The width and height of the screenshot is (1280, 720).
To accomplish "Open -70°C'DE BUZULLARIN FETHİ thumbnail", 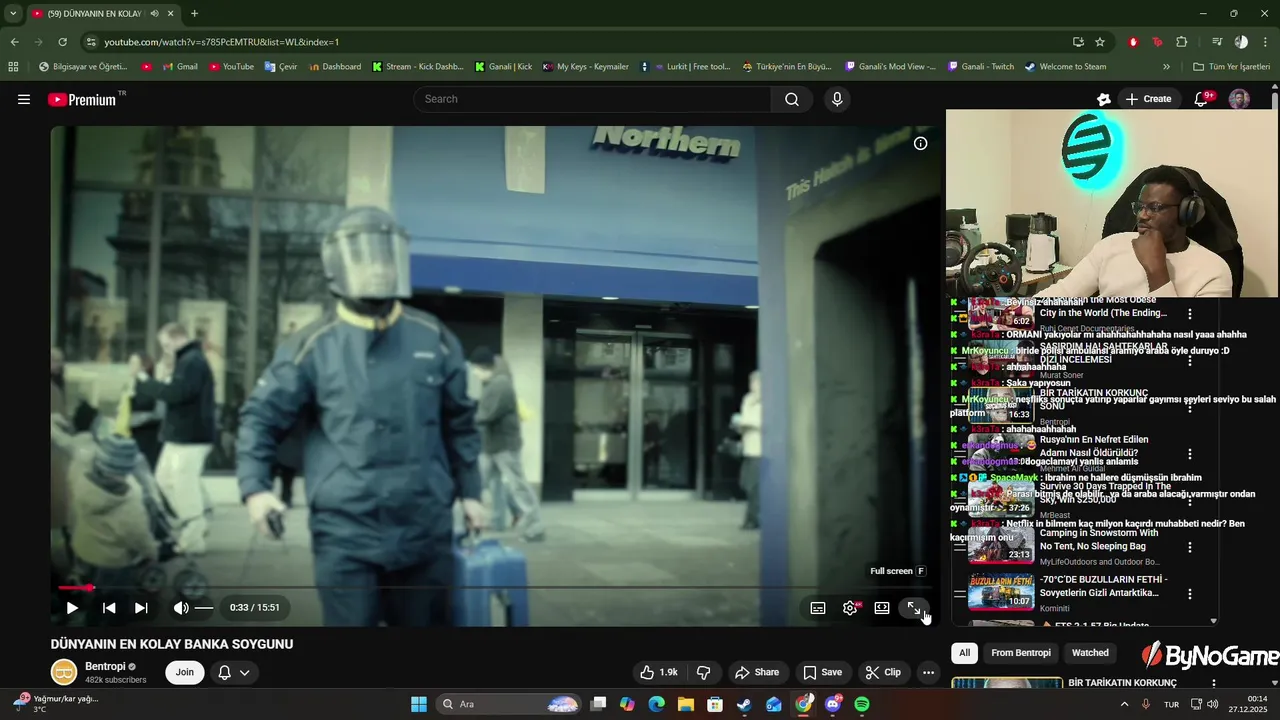I will tap(1001, 592).
